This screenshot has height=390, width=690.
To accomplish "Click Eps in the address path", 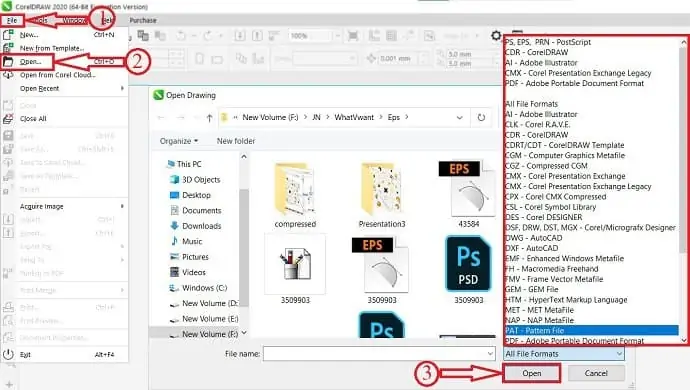I will click(x=393, y=117).
